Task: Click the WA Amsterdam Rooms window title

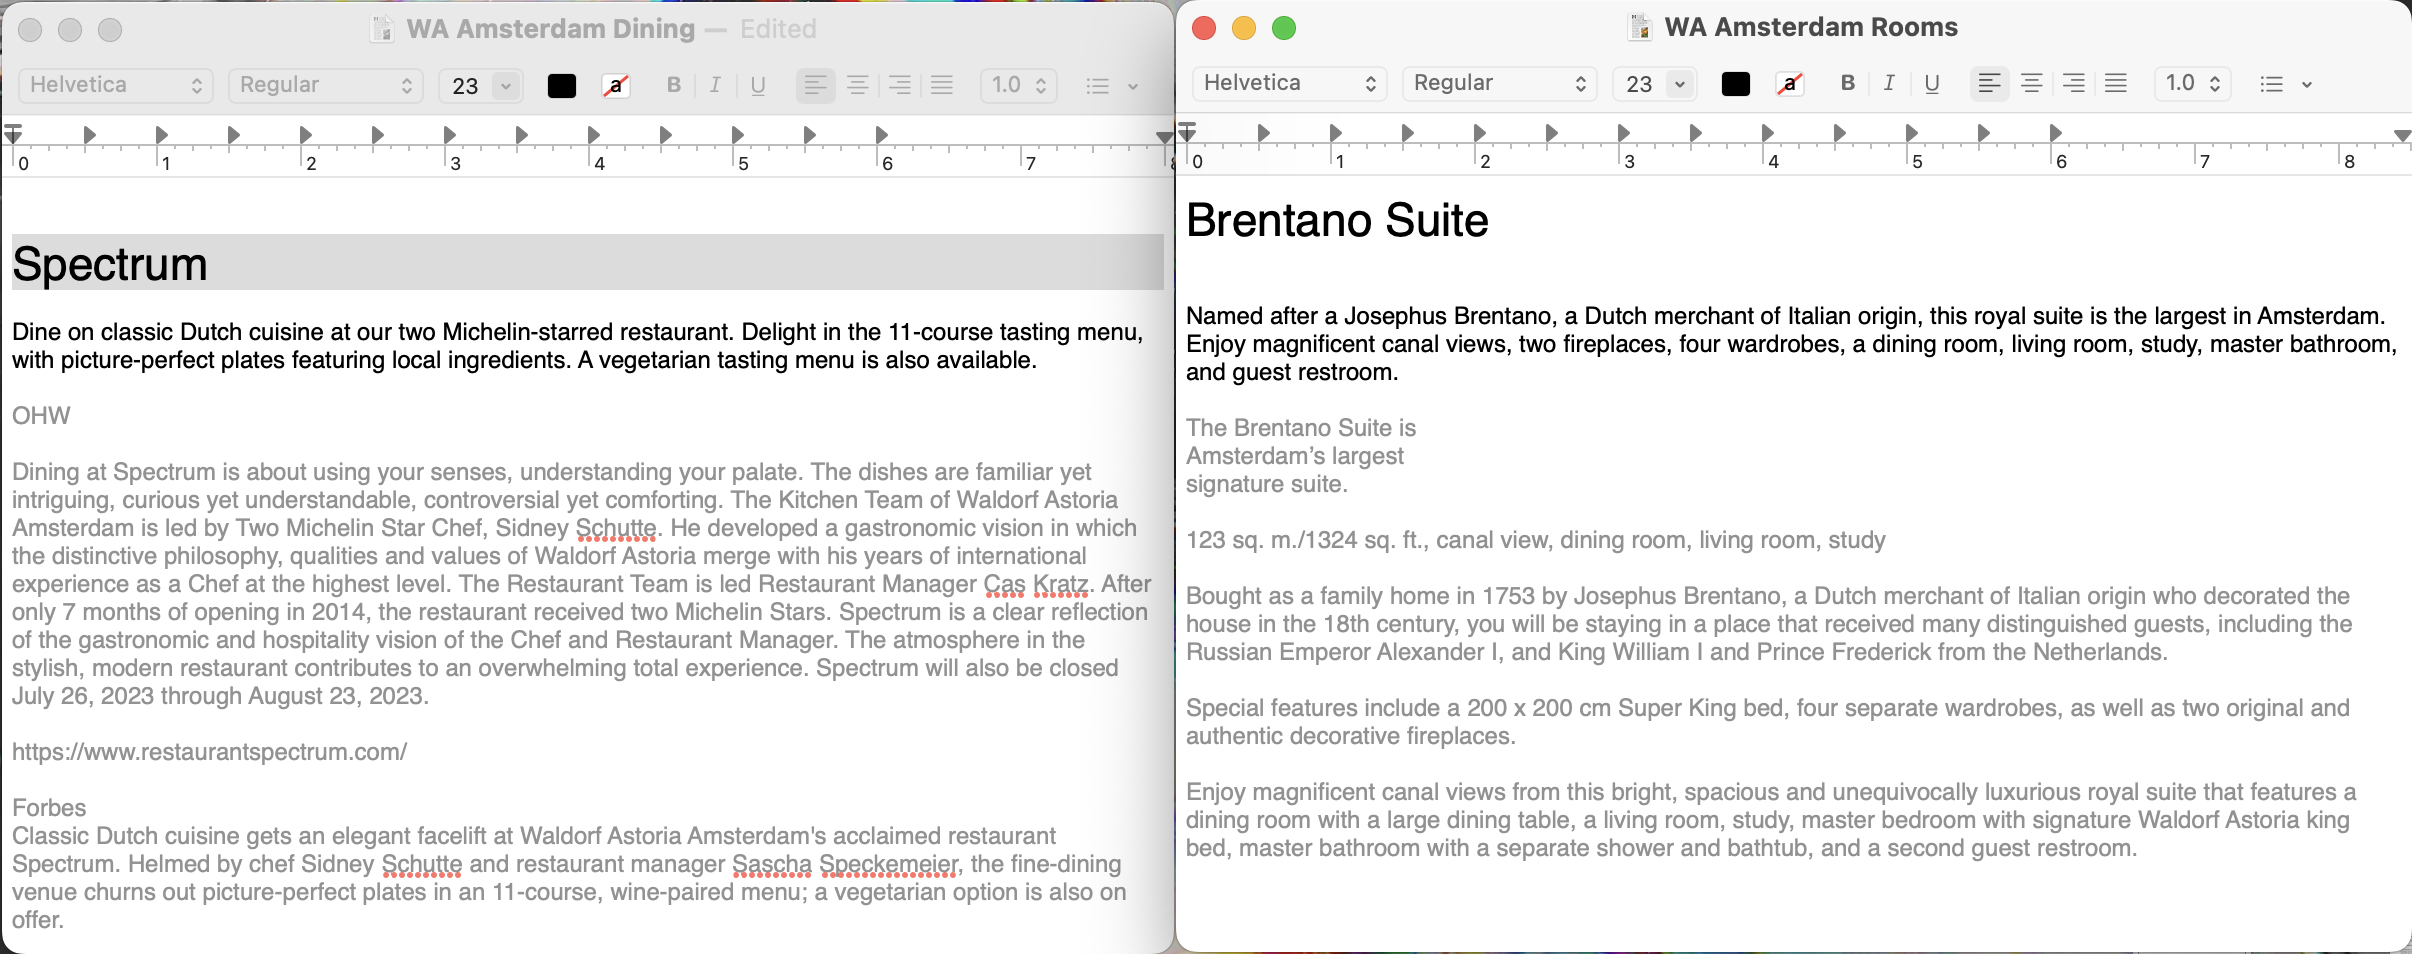Action: 1811,27
